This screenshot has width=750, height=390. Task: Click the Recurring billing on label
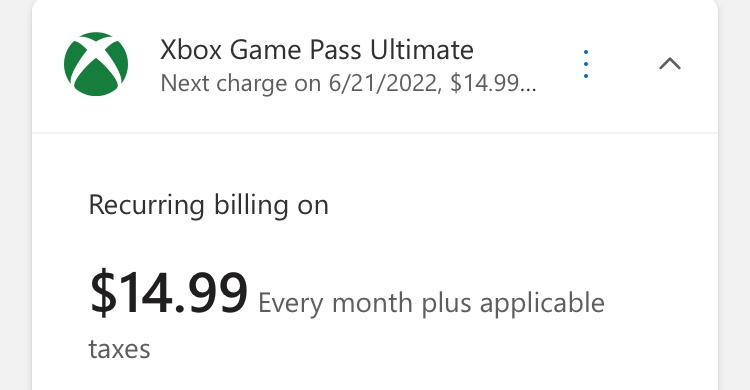(x=209, y=206)
